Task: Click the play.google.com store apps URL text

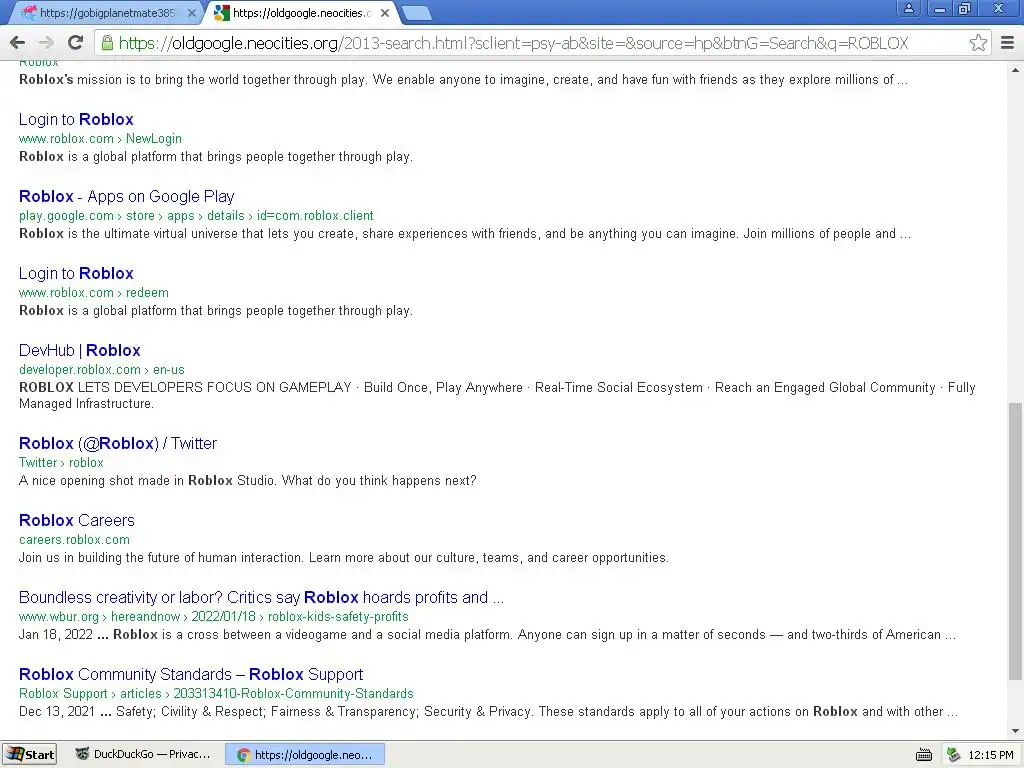Action: click(196, 216)
